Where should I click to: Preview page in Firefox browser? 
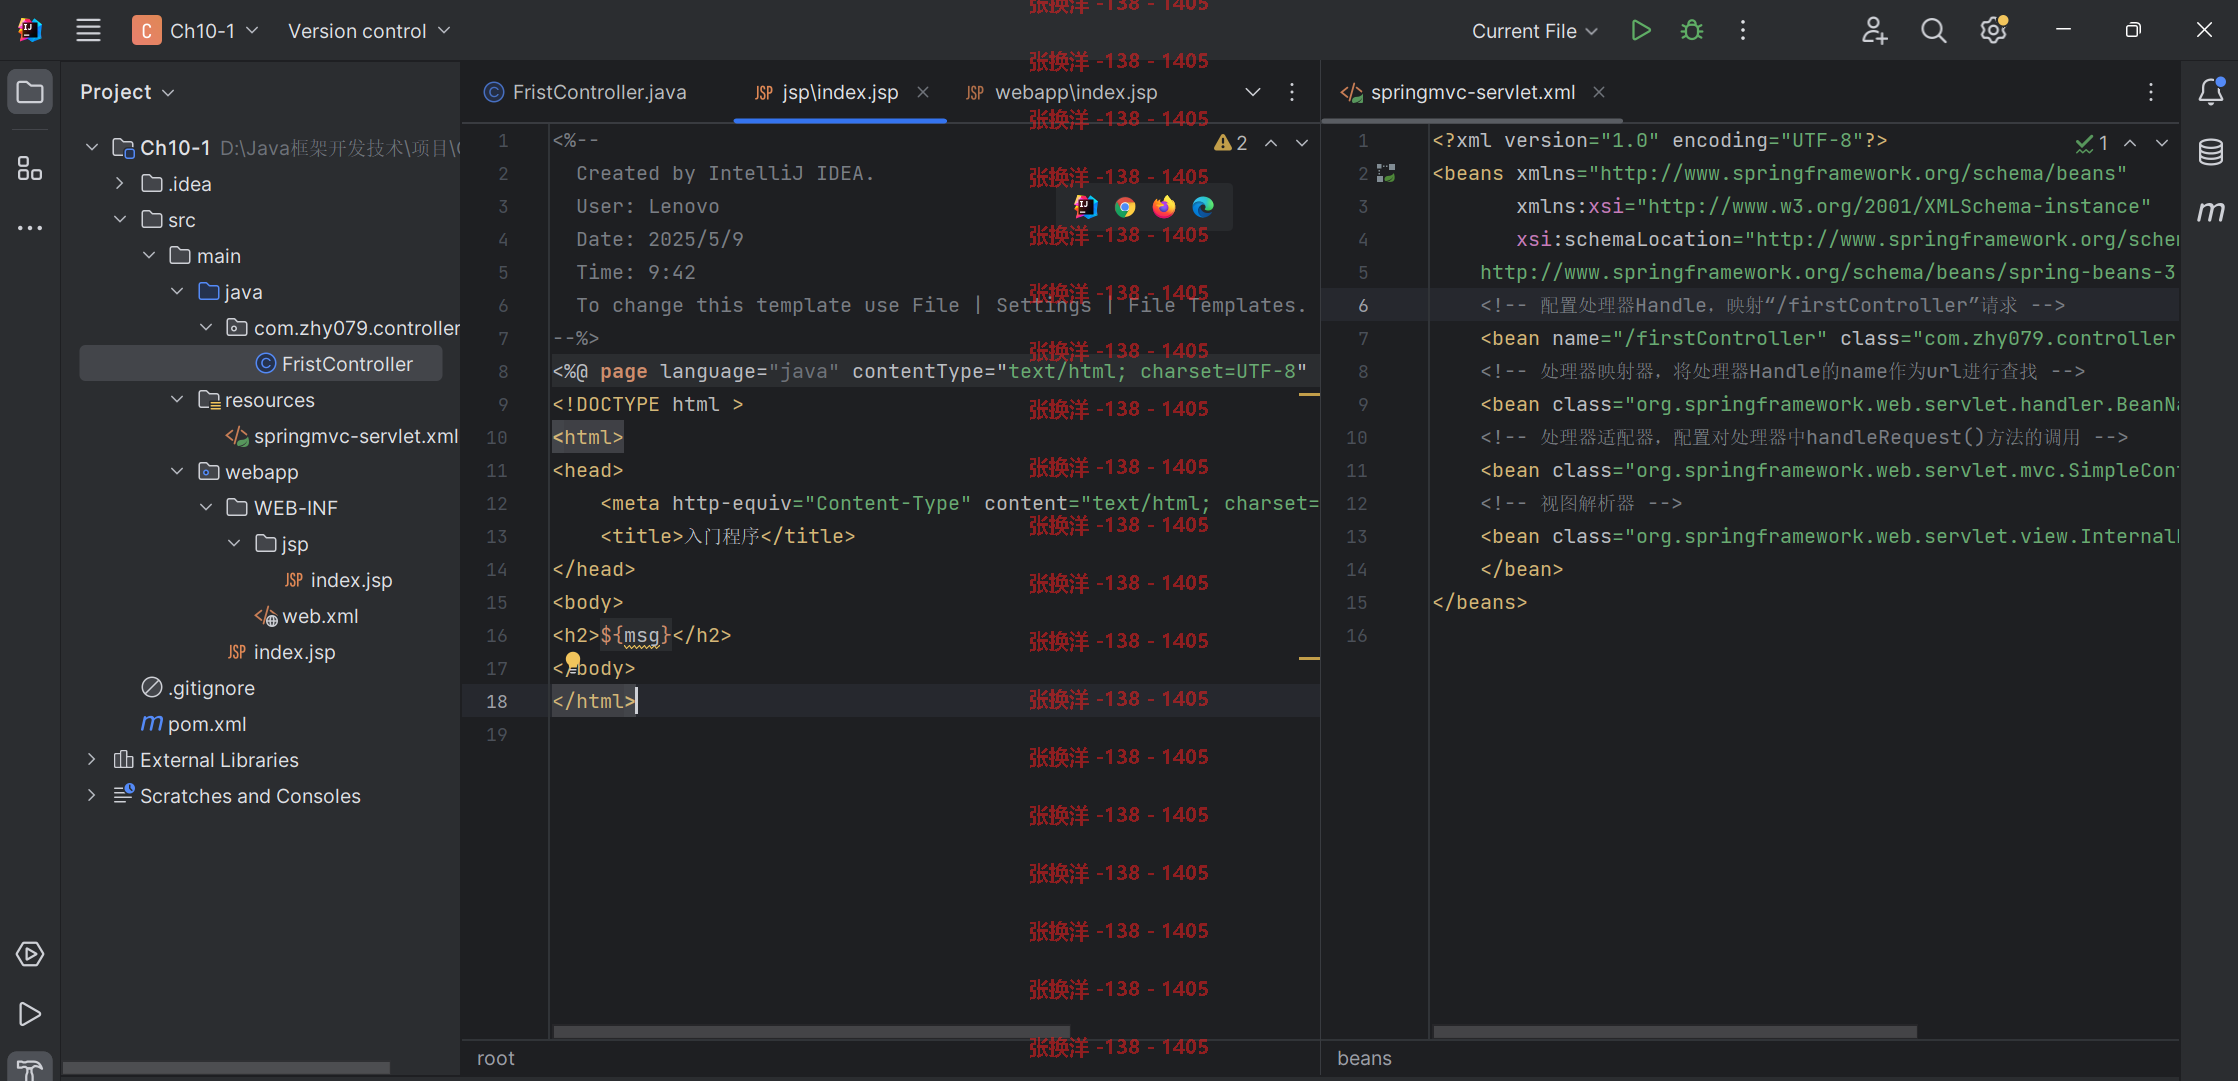point(1164,207)
